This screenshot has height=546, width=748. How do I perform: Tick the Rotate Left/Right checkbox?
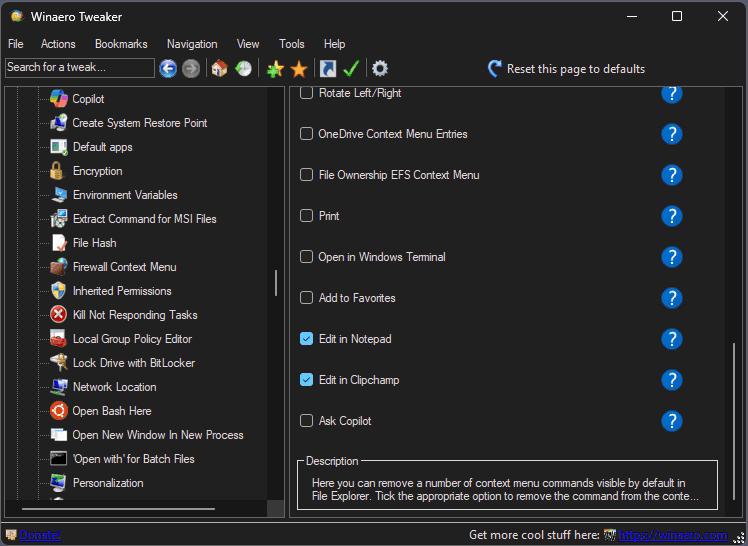(306, 93)
